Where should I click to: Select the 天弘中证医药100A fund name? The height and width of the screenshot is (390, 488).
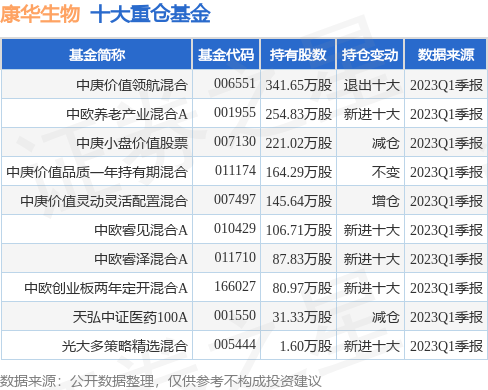130,317
